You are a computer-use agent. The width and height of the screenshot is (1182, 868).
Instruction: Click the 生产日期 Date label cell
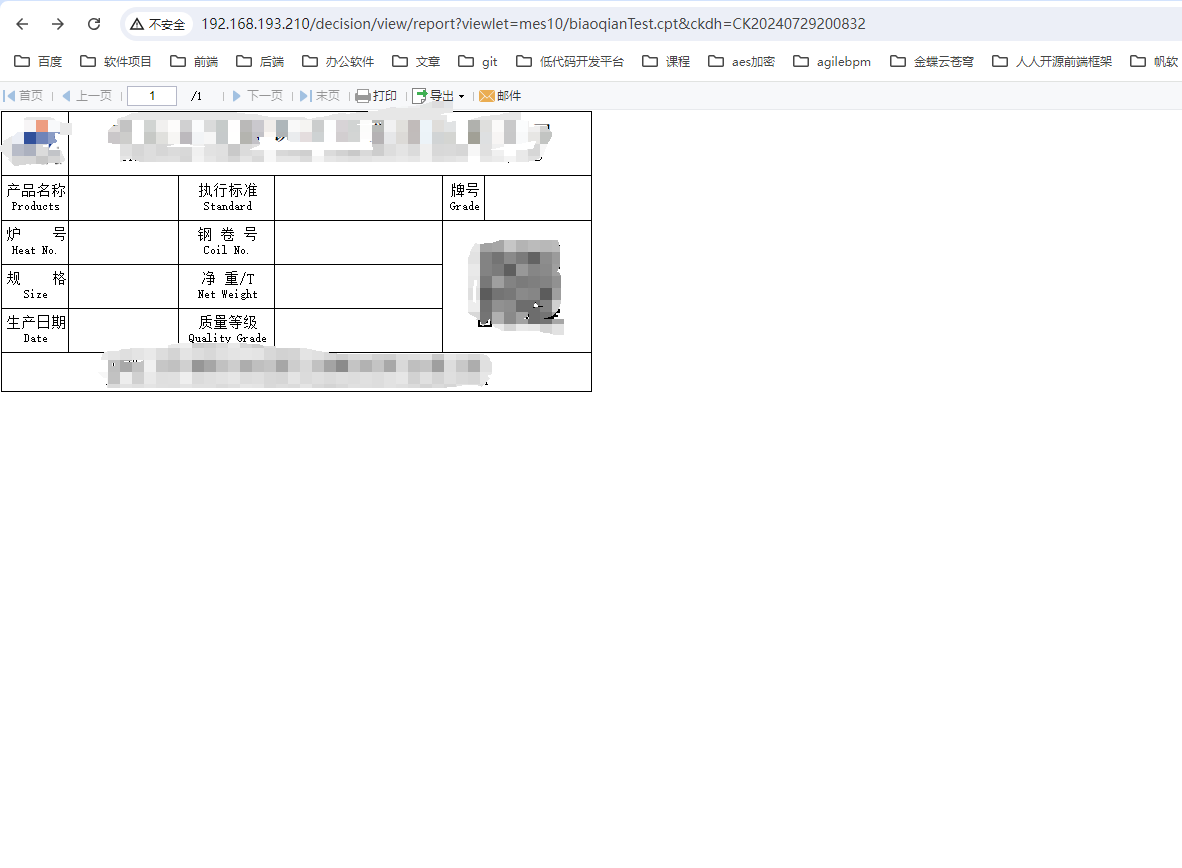[35, 330]
